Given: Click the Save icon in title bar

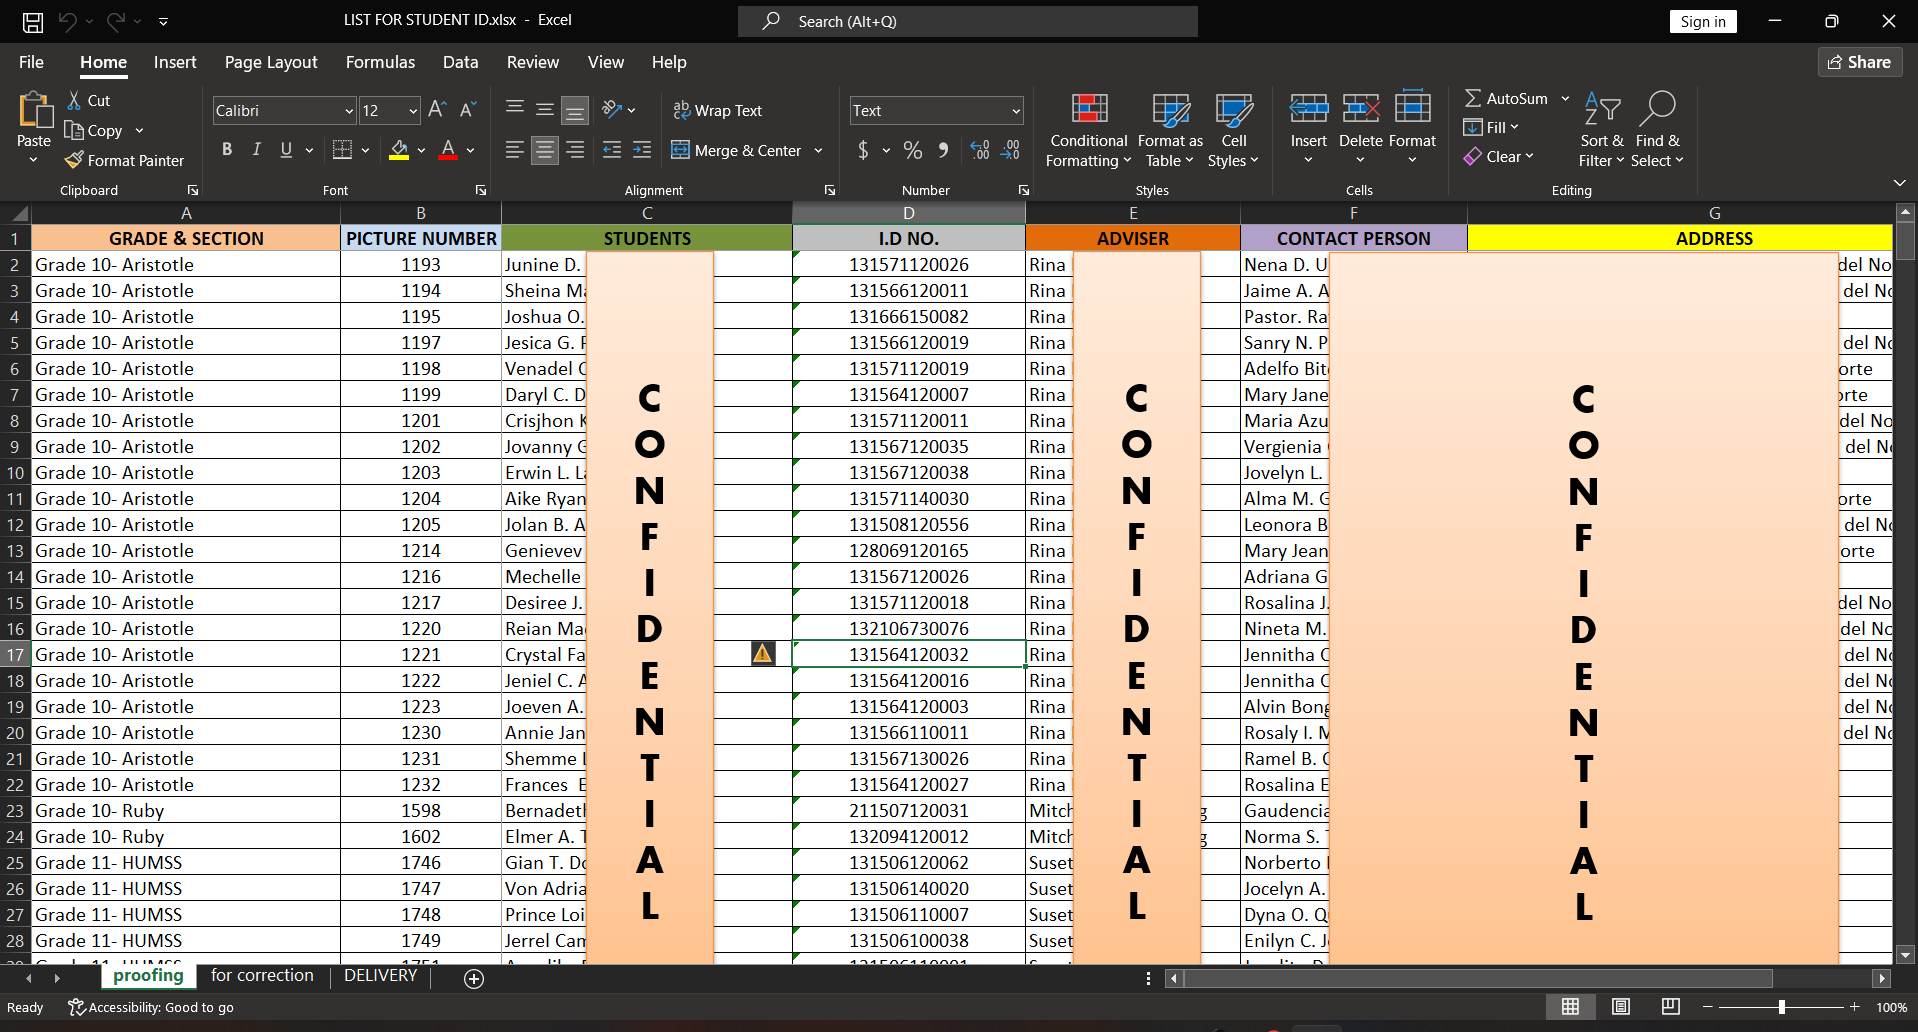Looking at the screenshot, I should [x=33, y=21].
